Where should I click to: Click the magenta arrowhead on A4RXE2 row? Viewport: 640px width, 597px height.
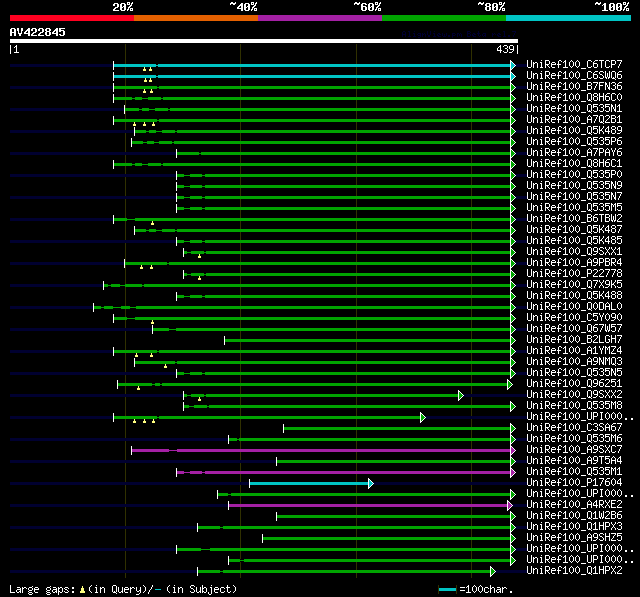coord(510,506)
